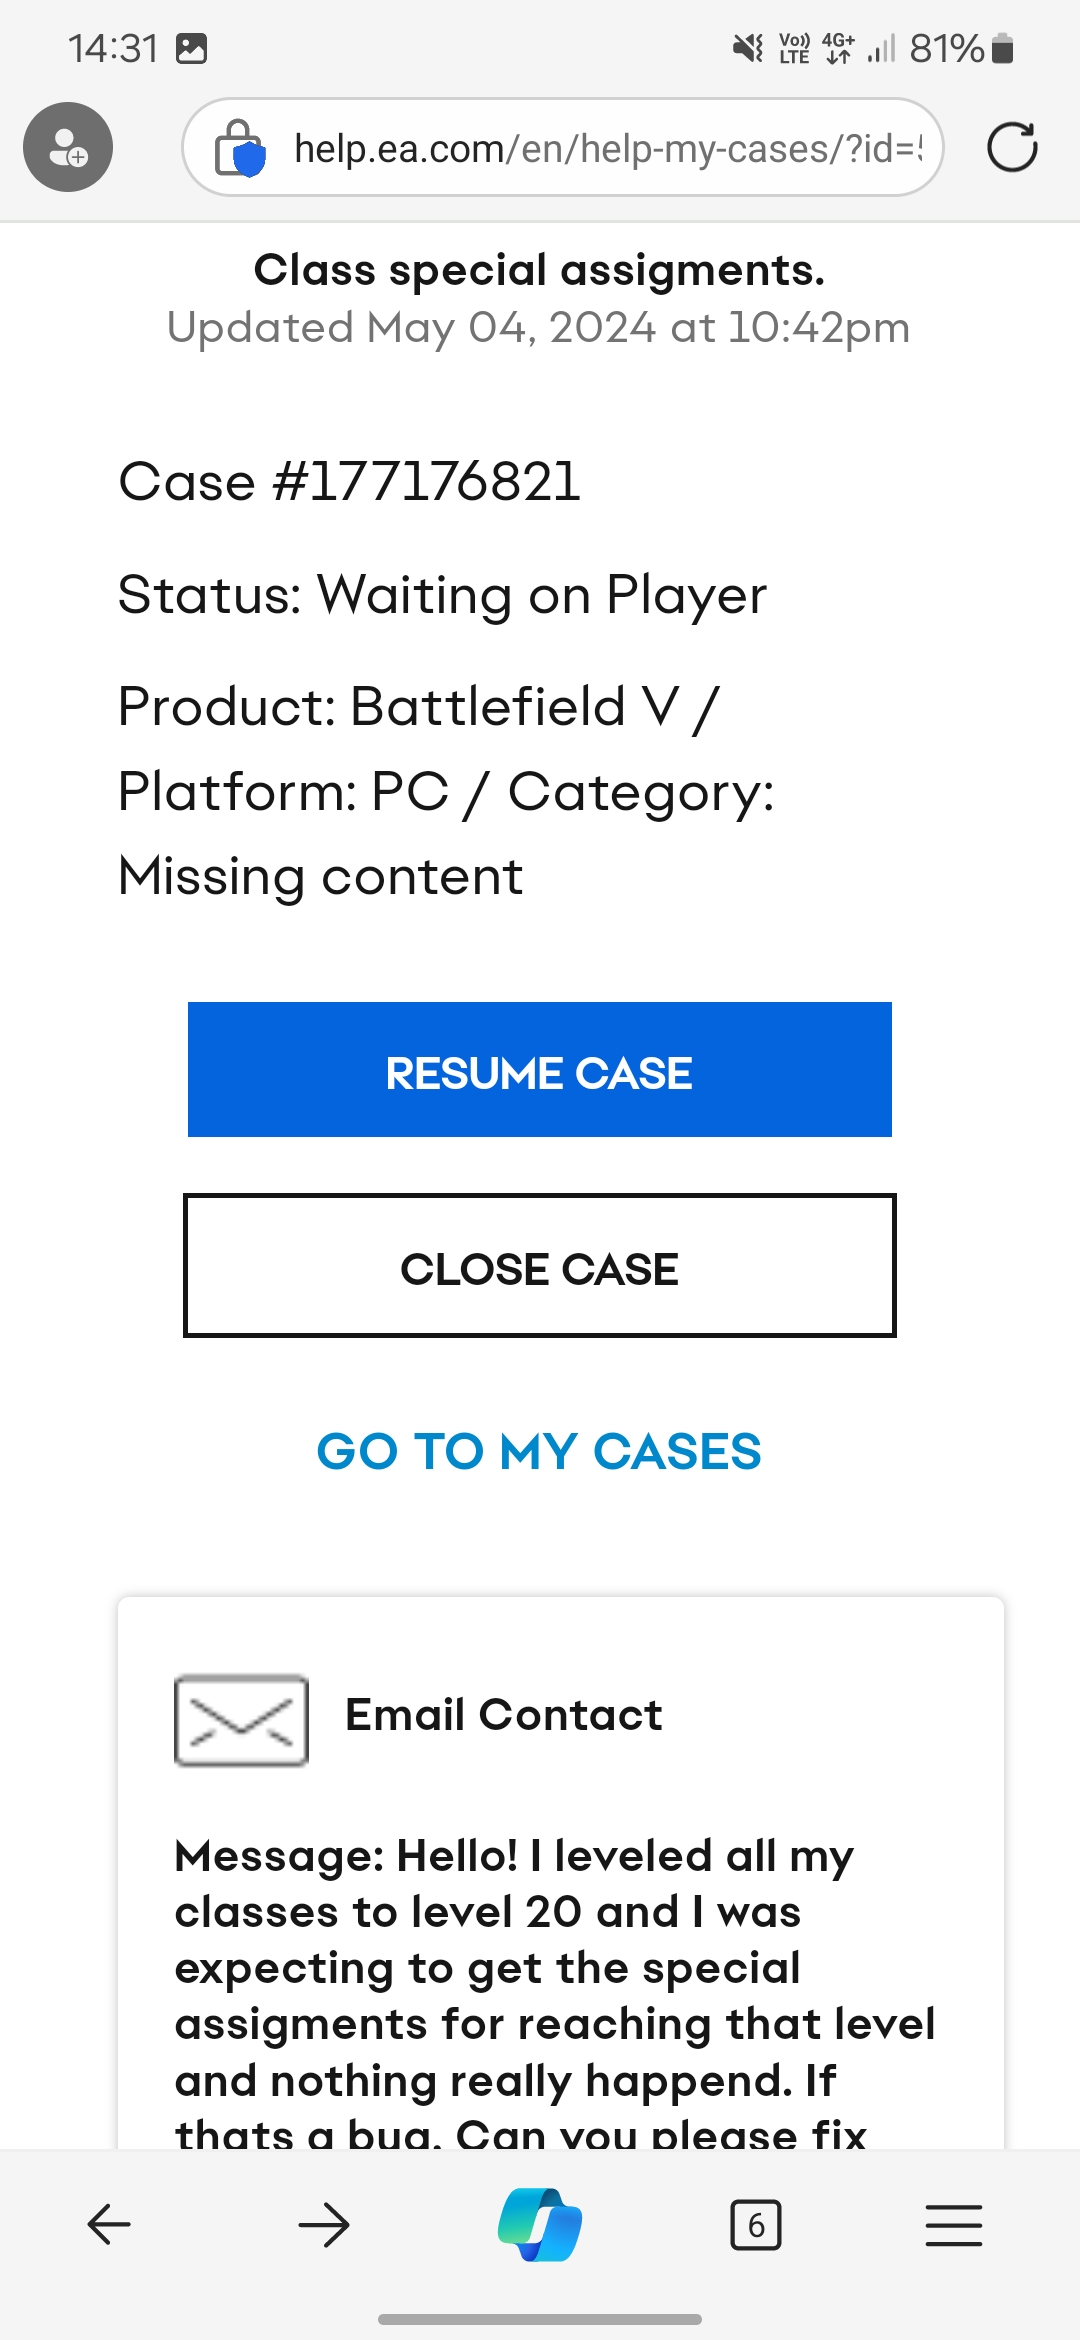The image size is (1080, 2340).
Task: Open Copilot from the bottom bar
Action: [x=540, y=2225]
